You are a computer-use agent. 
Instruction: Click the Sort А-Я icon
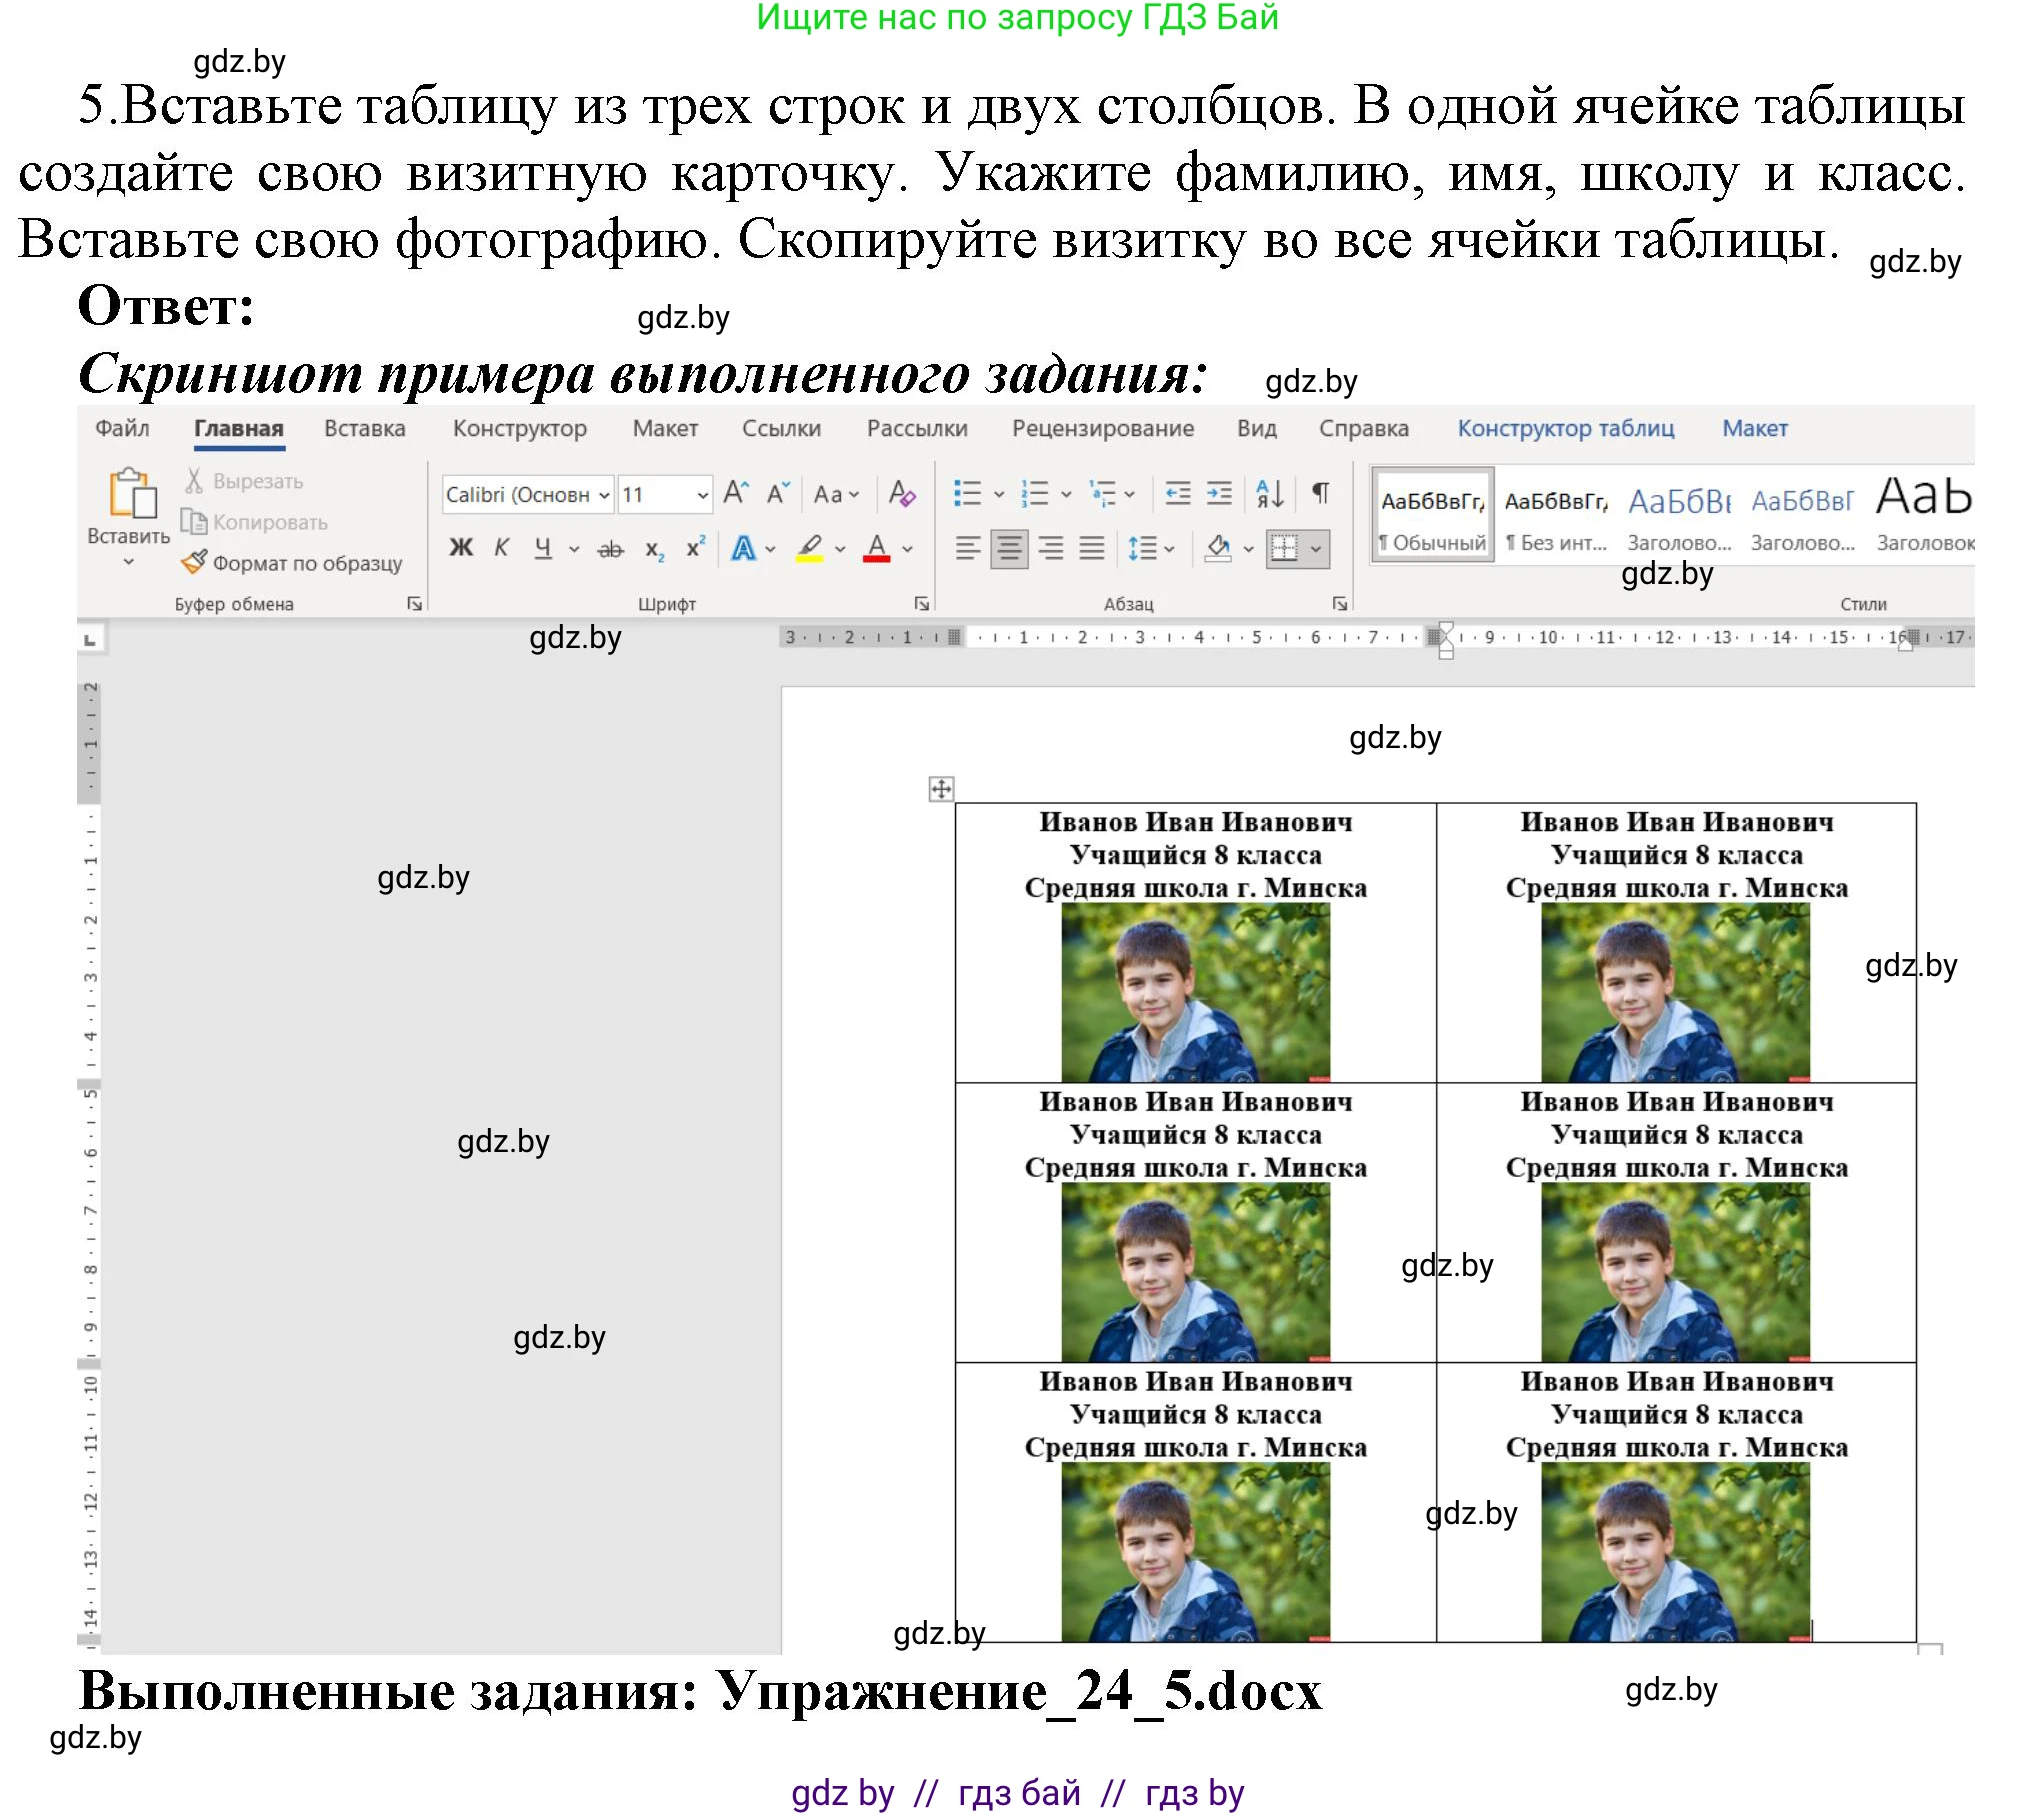click(x=1270, y=493)
